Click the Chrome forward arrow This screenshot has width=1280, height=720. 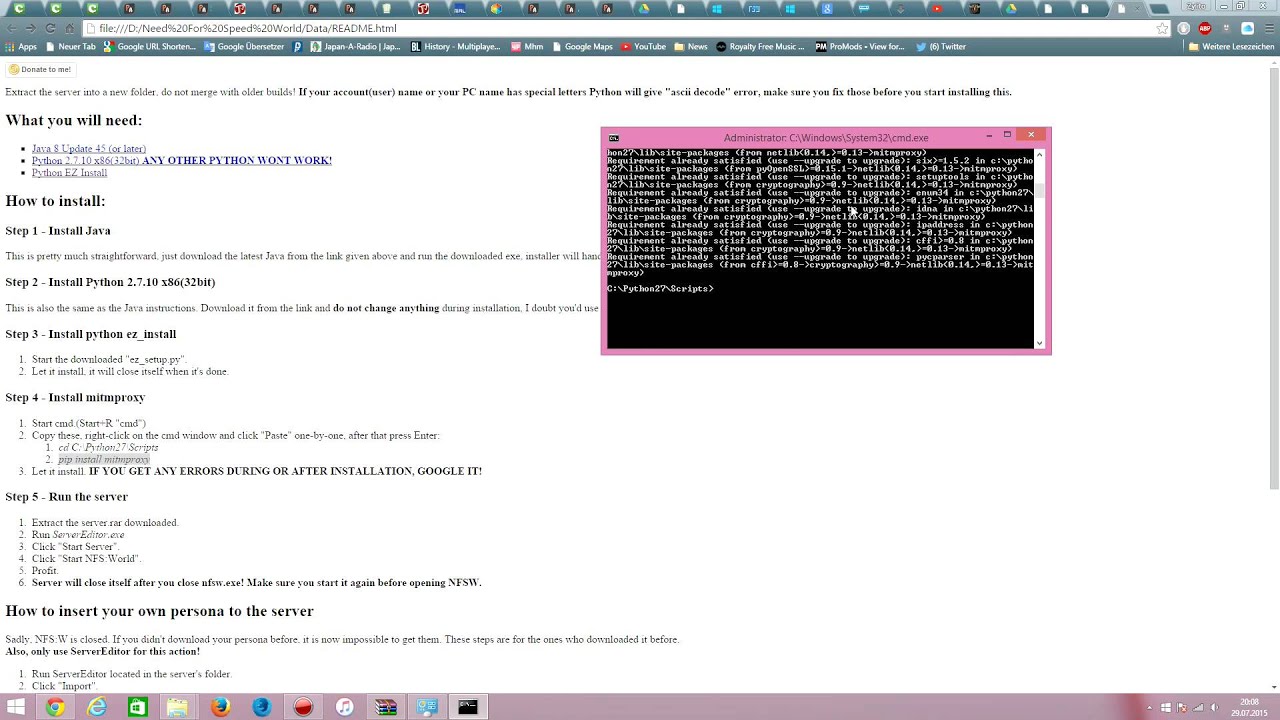[x=31, y=28]
